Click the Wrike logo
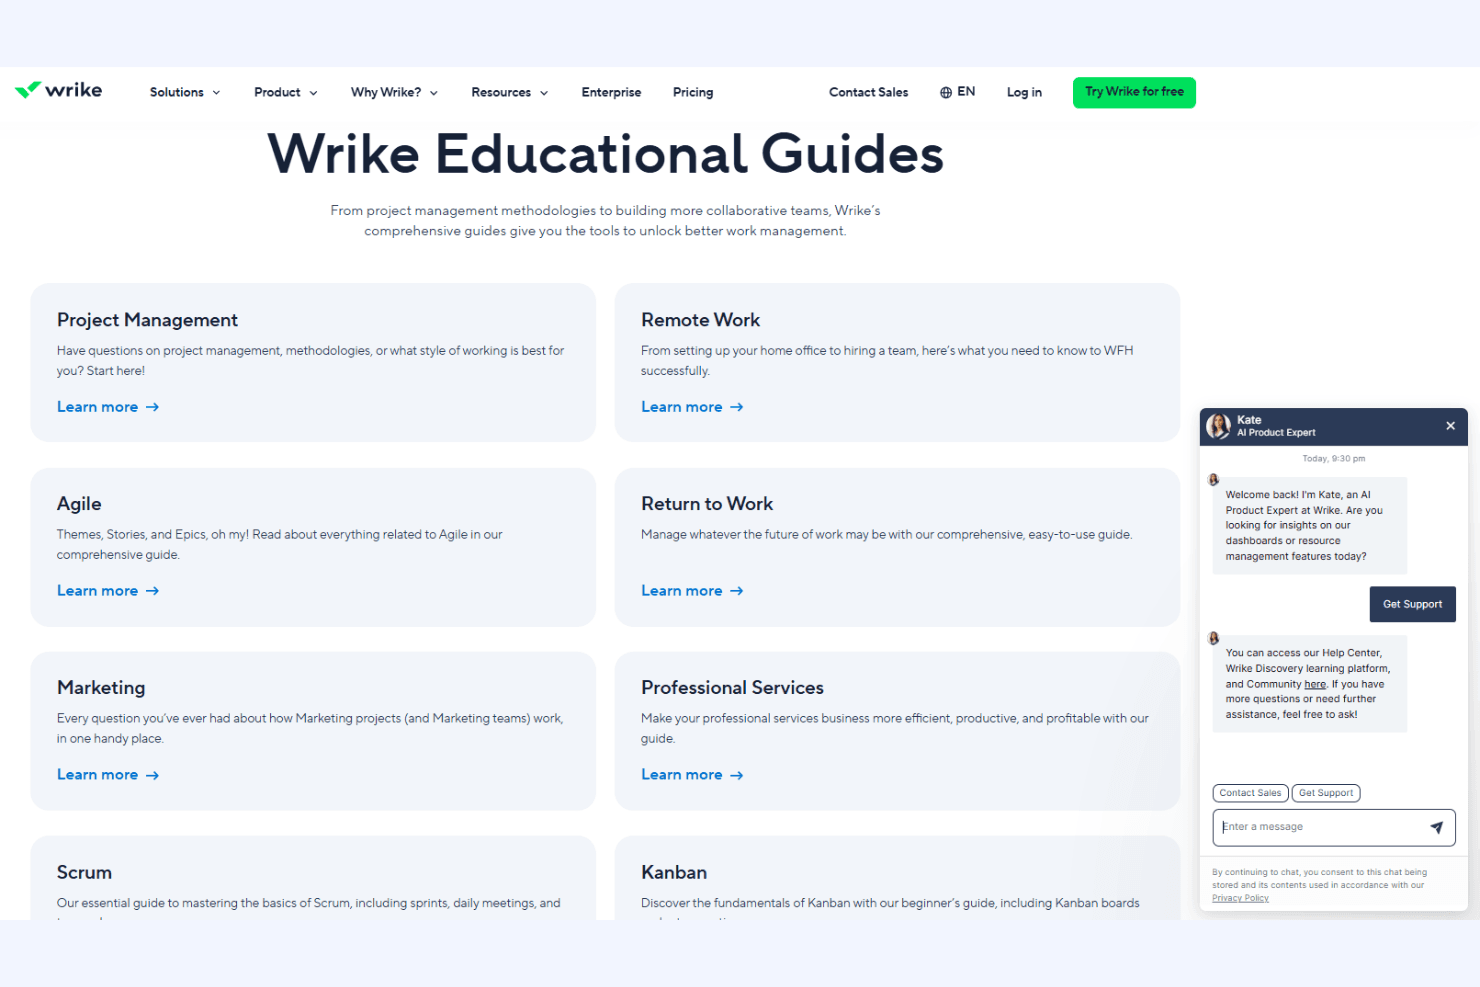The width and height of the screenshot is (1480, 987). 58,90
